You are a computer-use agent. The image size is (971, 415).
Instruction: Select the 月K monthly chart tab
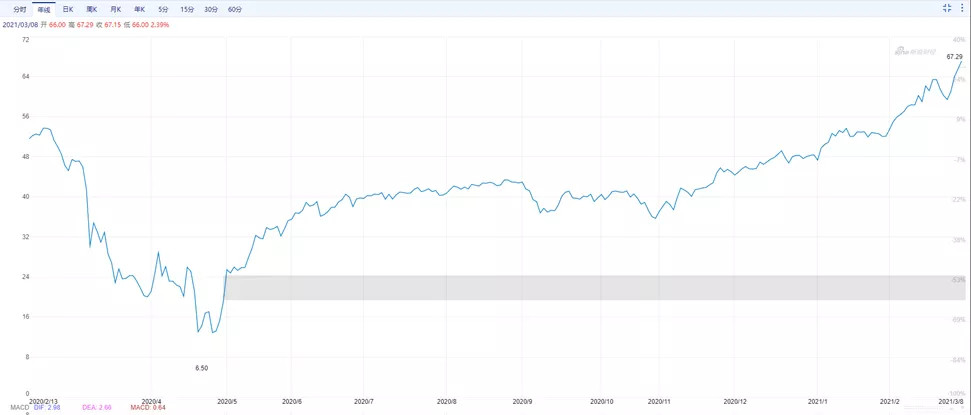(115, 9)
